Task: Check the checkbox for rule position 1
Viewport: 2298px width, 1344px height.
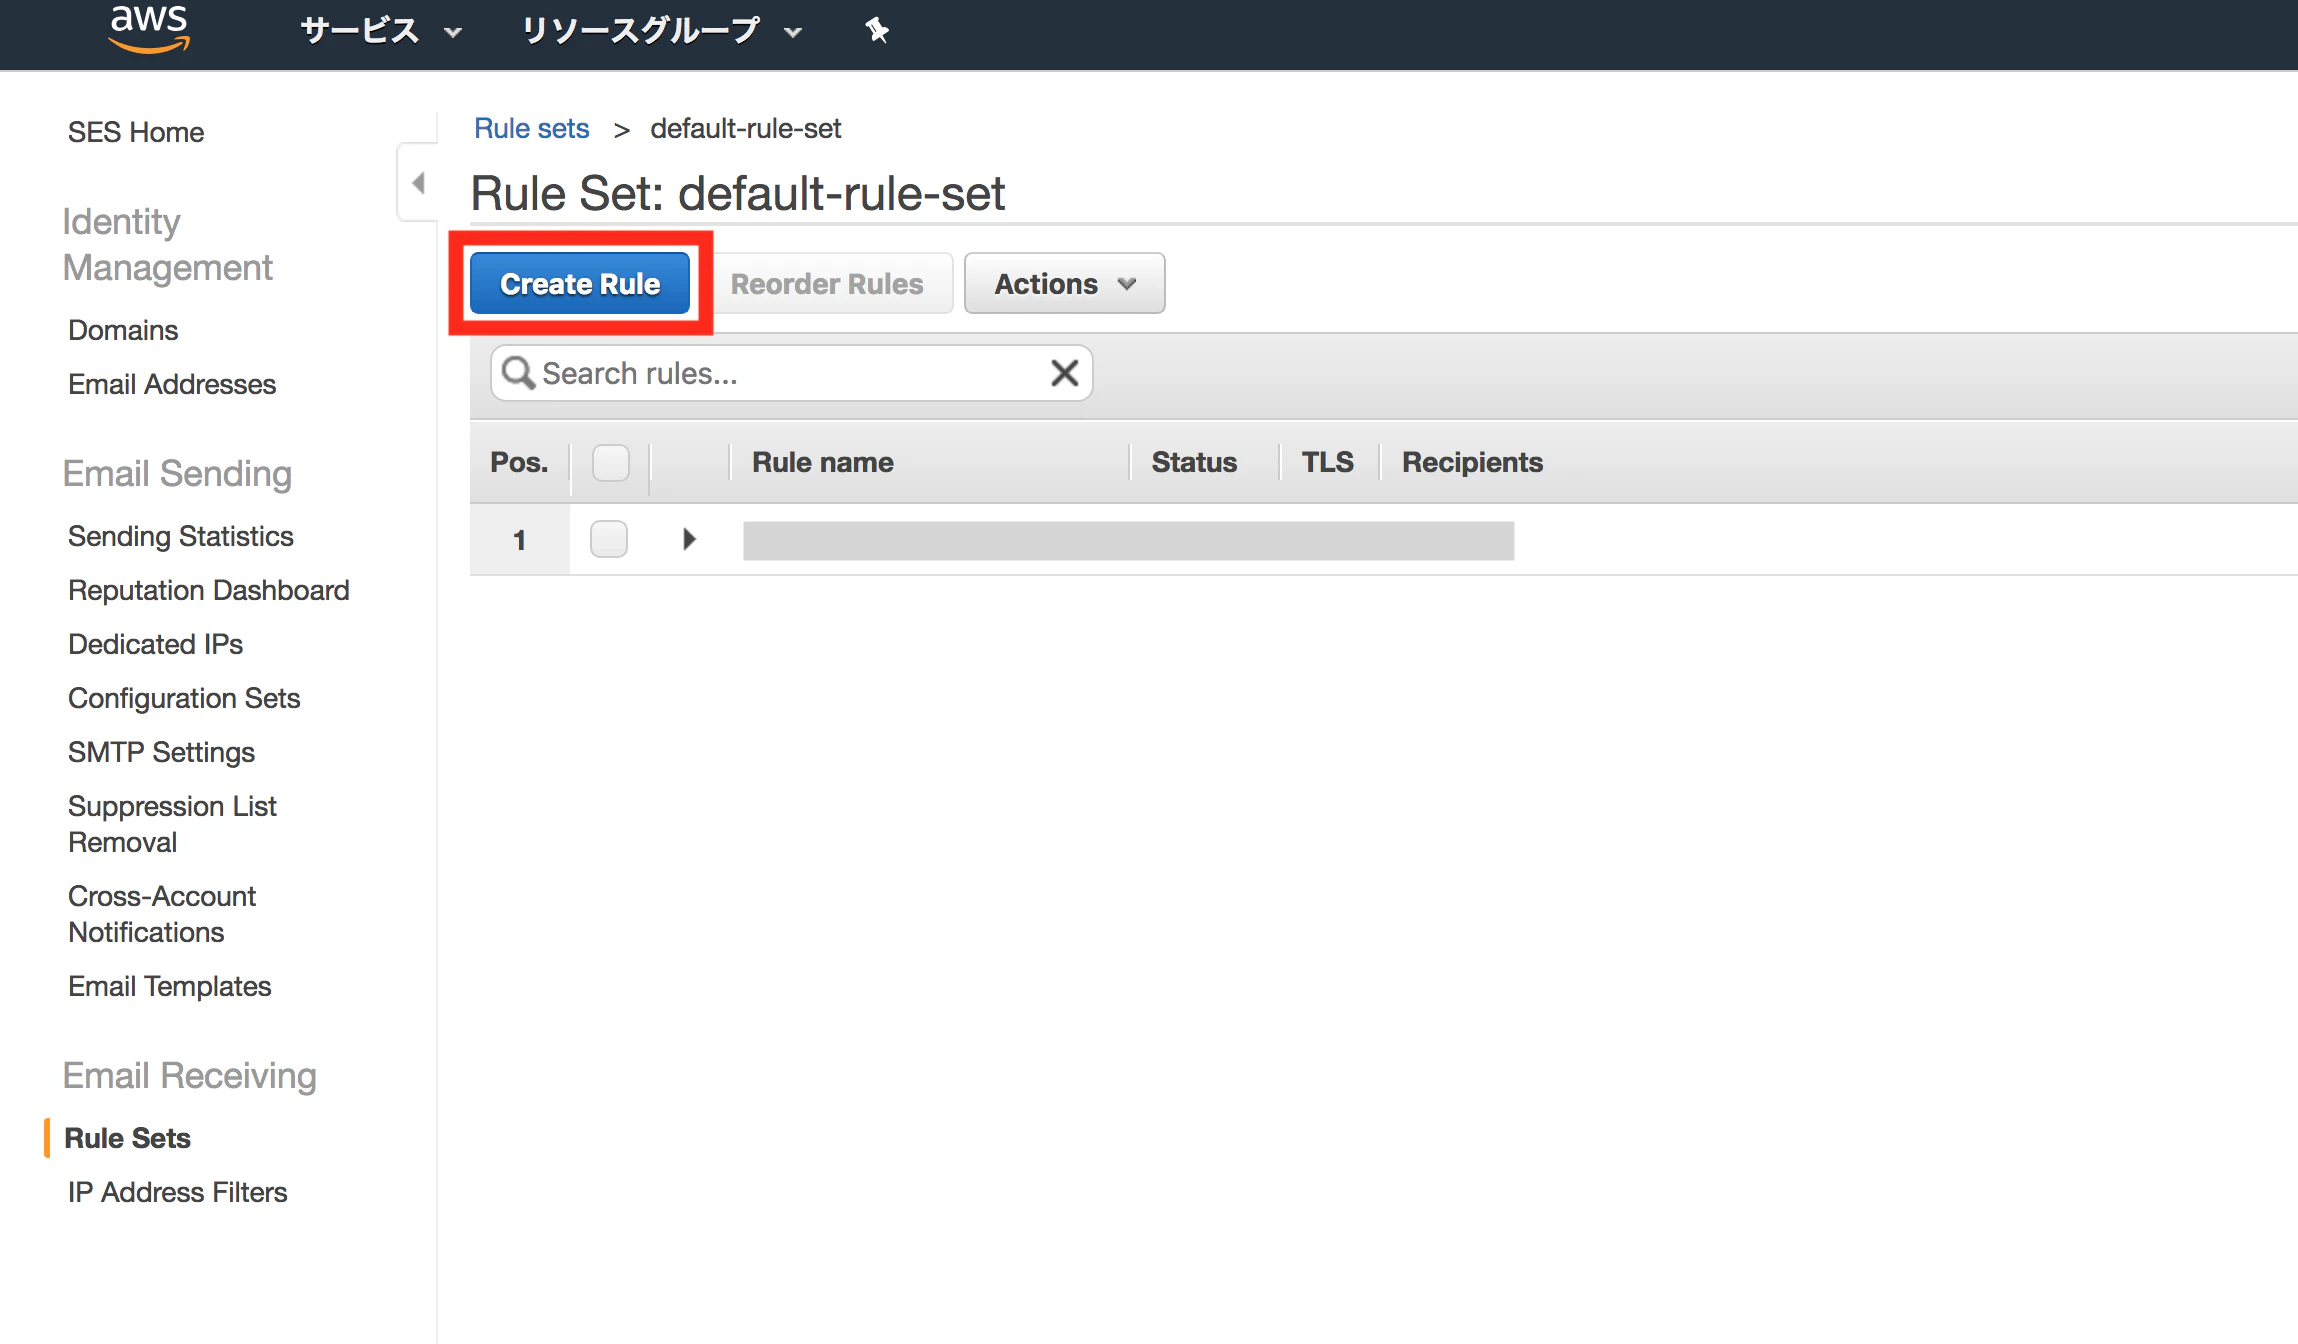Action: (x=609, y=539)
